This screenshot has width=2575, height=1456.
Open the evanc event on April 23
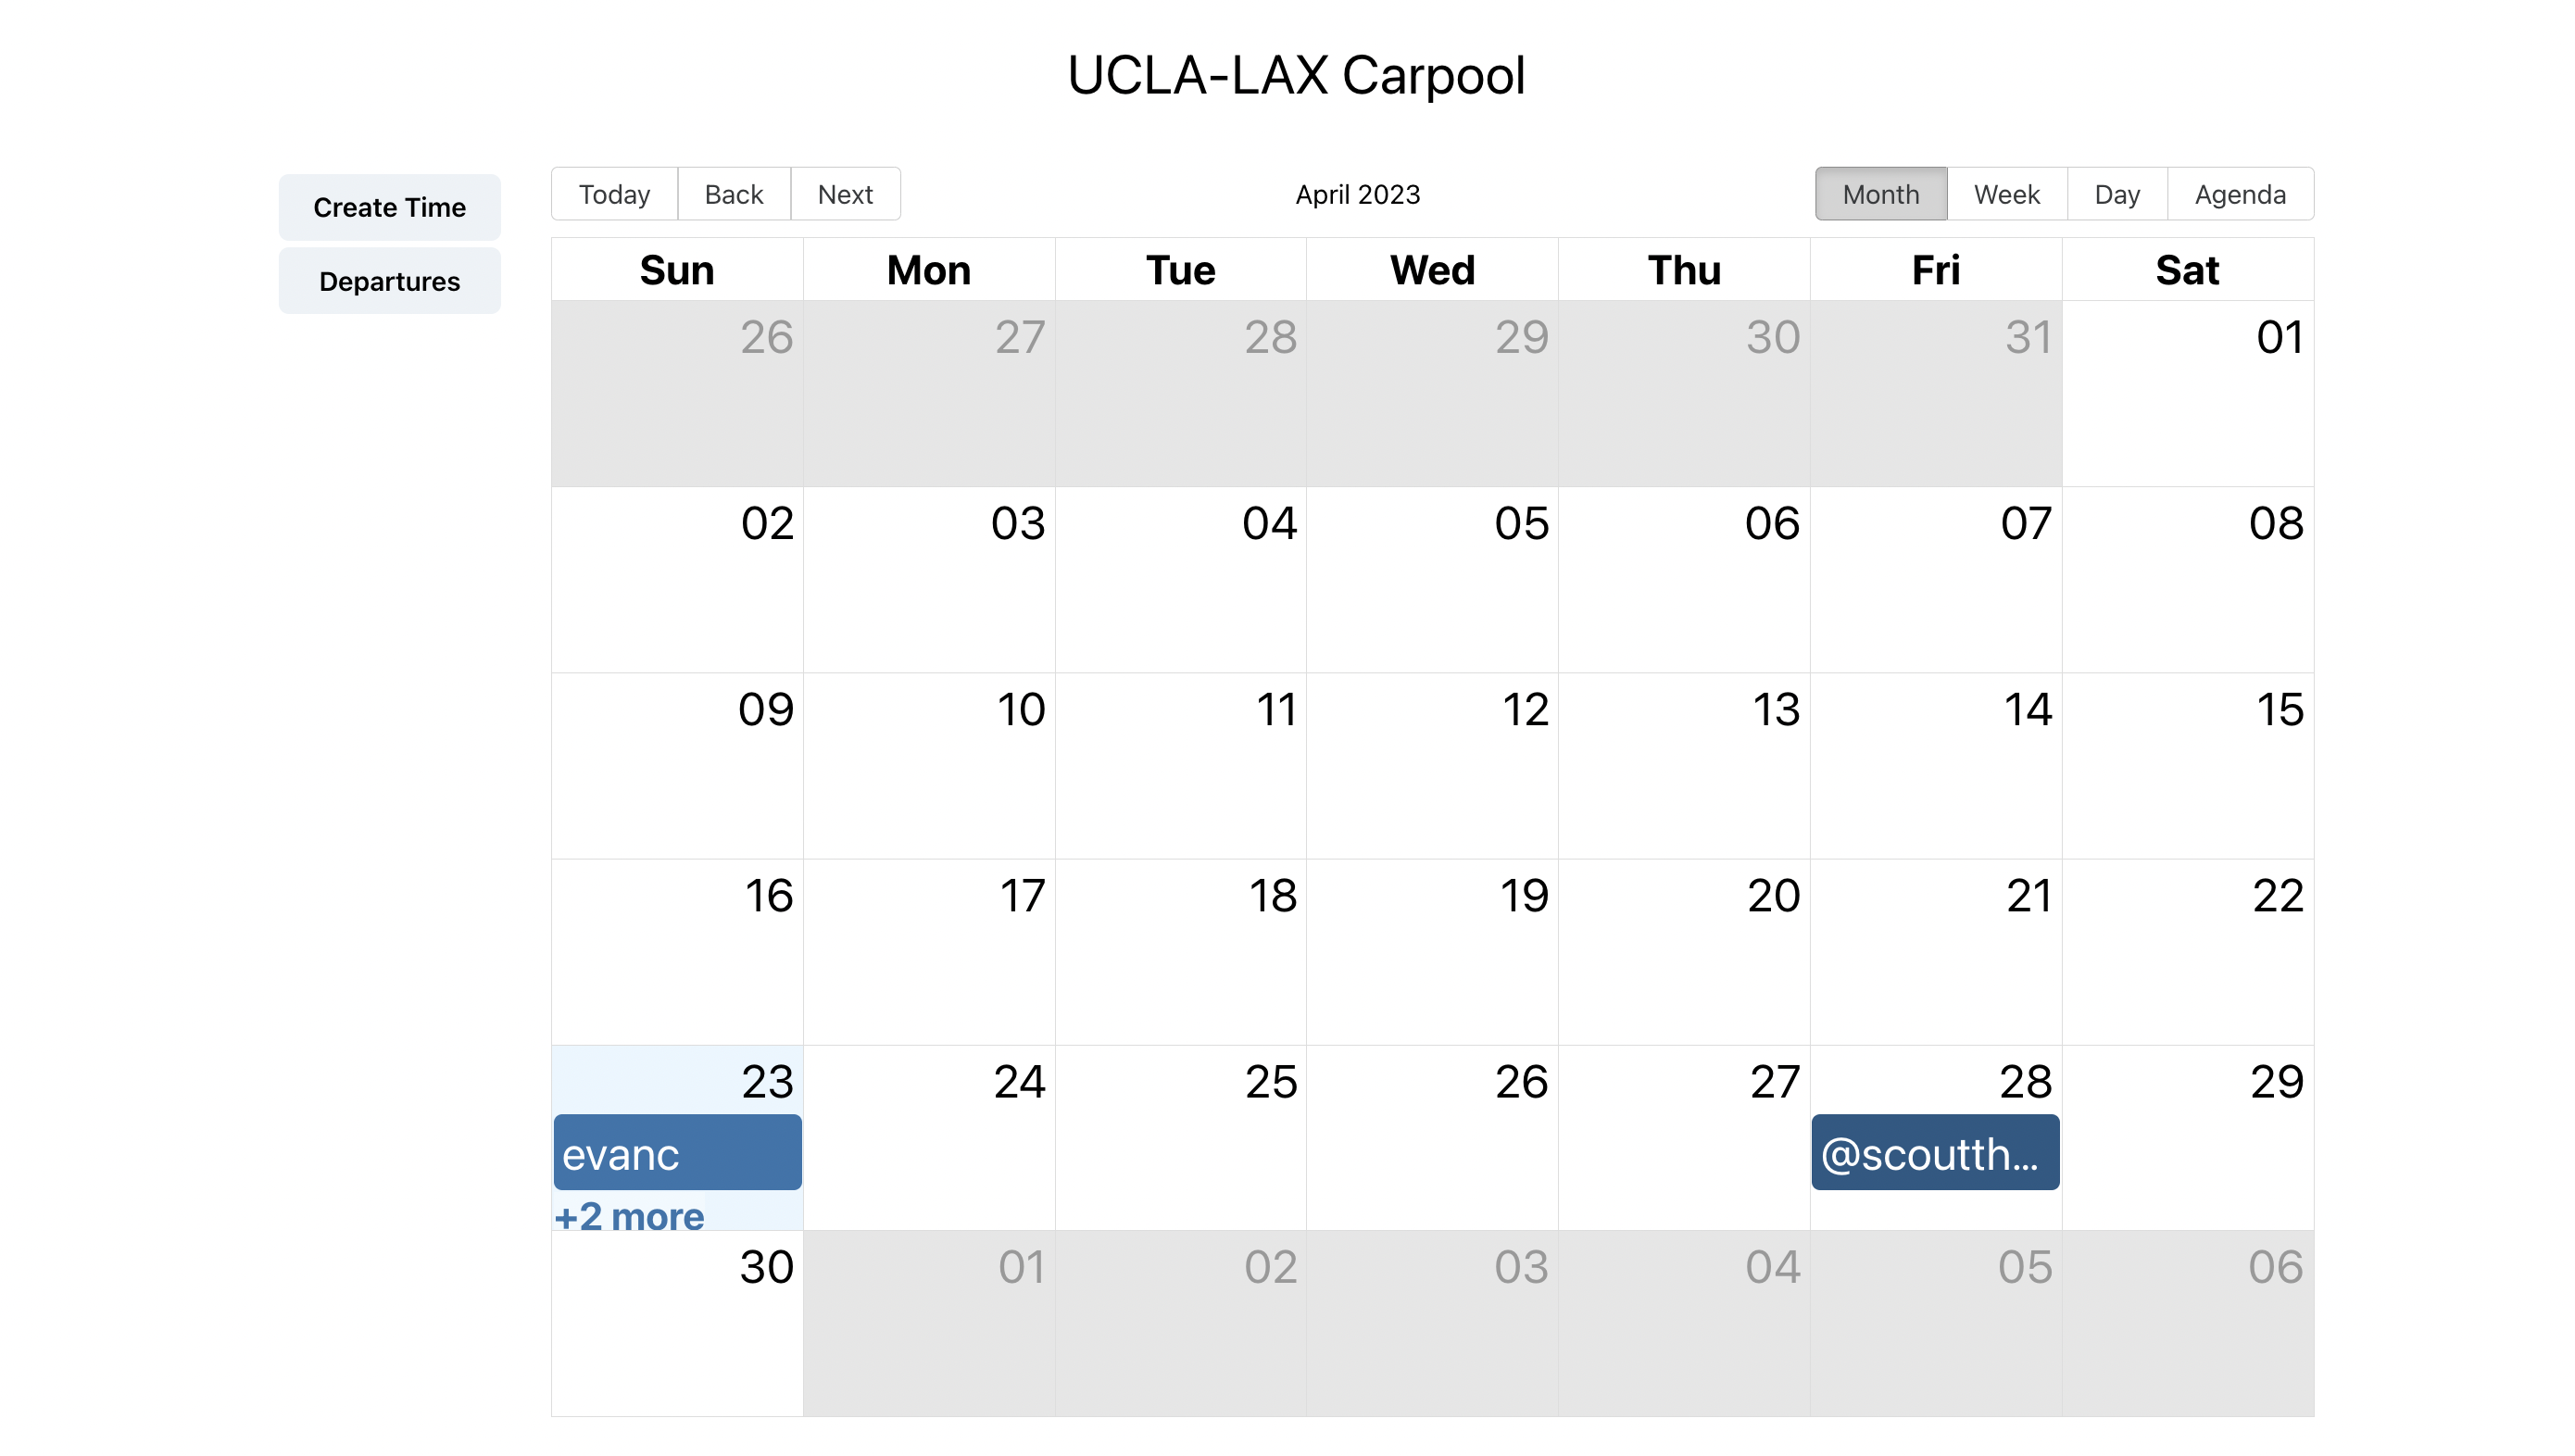click(x=677, y=1153)
